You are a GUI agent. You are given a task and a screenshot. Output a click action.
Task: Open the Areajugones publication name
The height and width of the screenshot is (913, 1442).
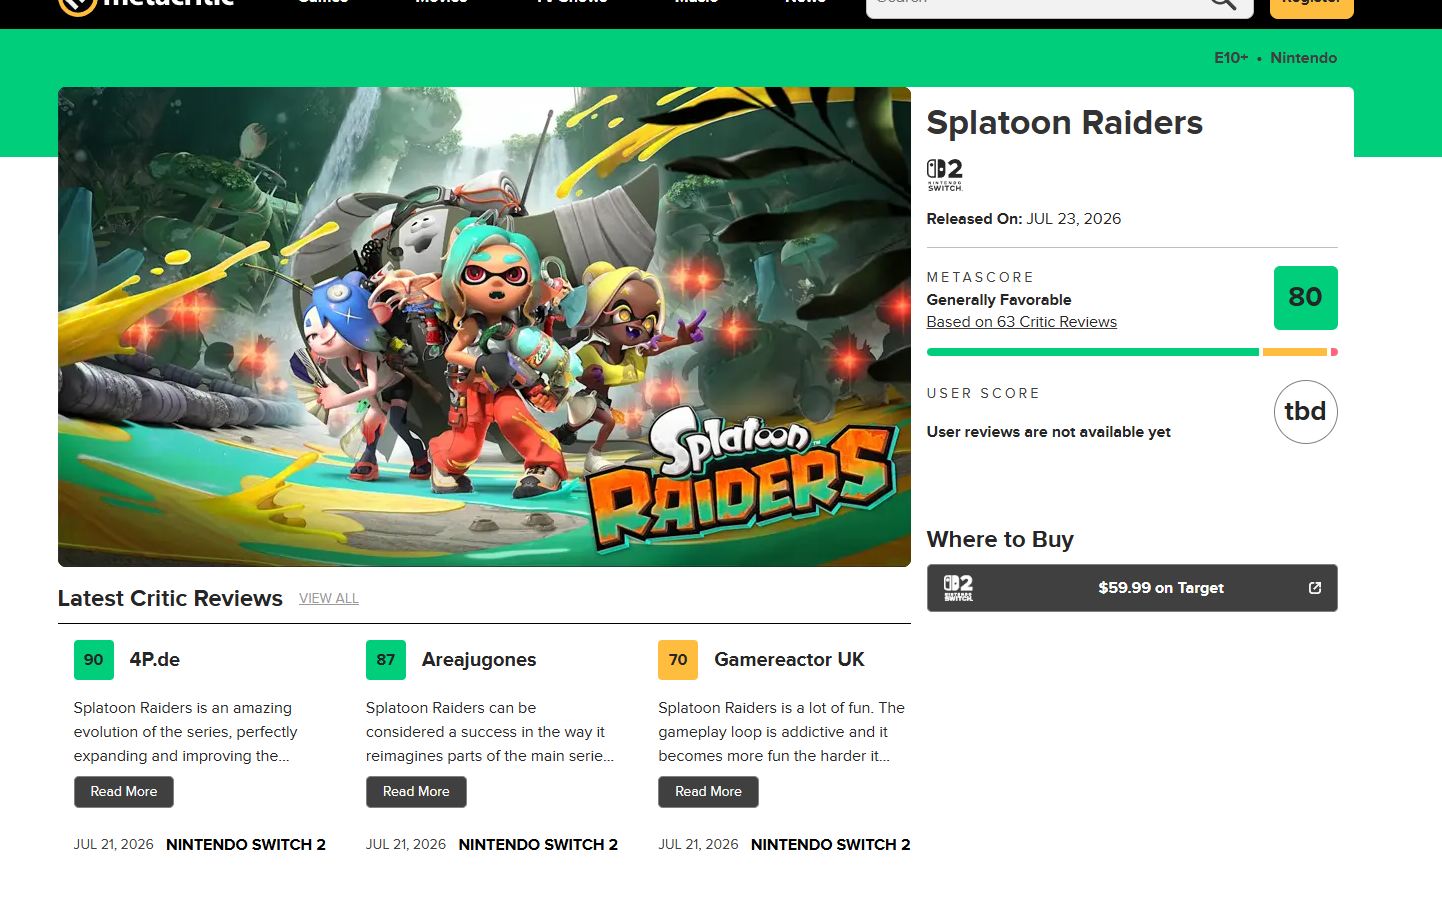click(479, 660)
